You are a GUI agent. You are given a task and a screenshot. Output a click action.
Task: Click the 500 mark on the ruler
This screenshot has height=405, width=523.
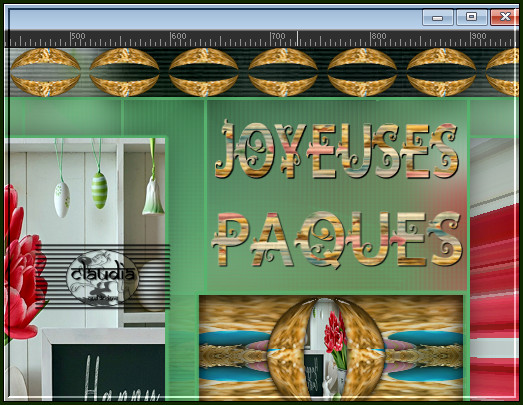[79, 36]
